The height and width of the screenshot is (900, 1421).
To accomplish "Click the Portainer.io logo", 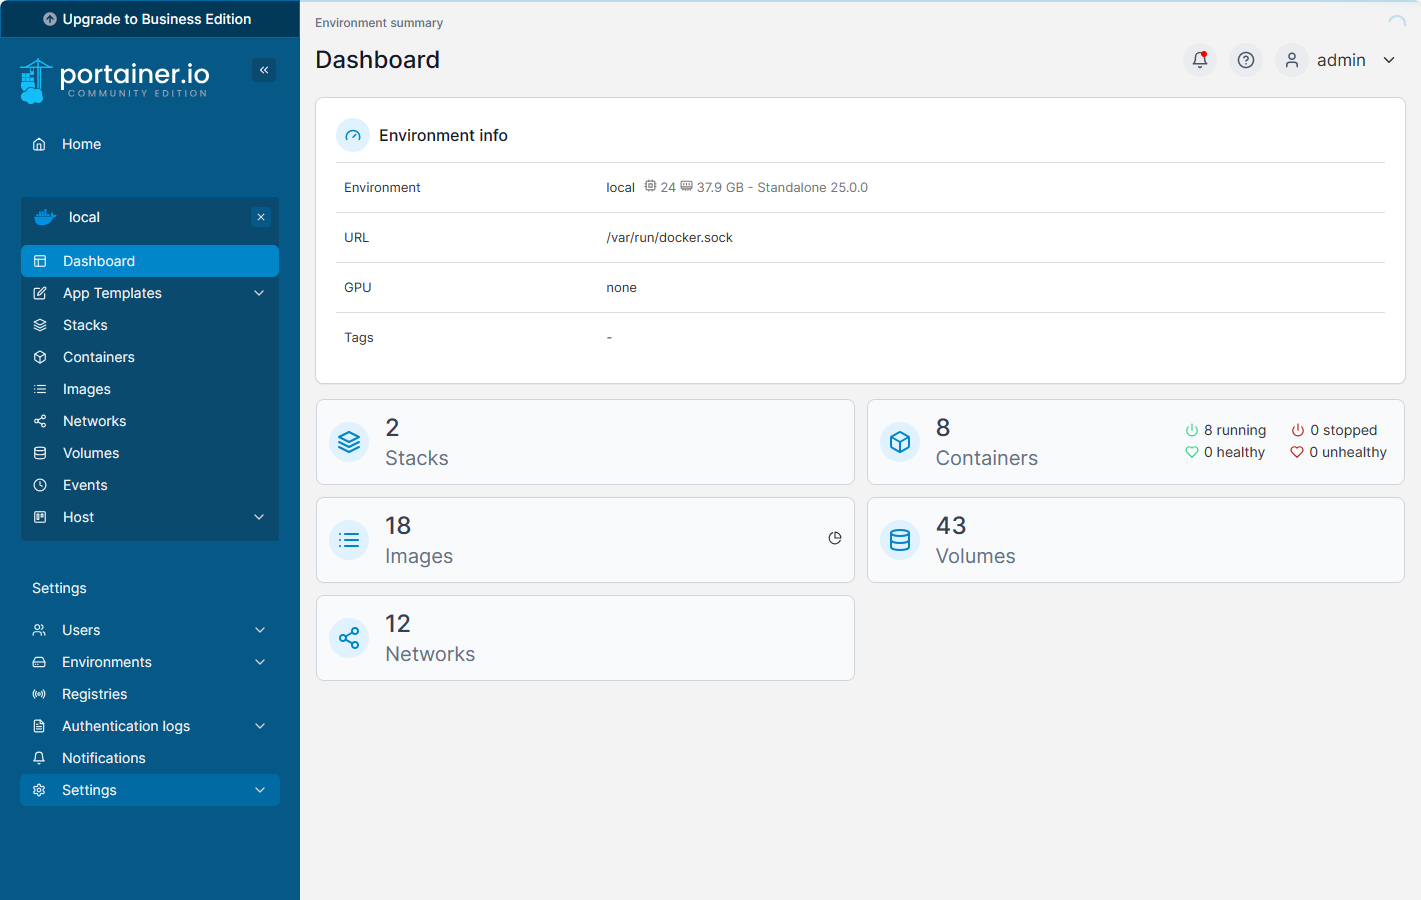I will point(114,81).
